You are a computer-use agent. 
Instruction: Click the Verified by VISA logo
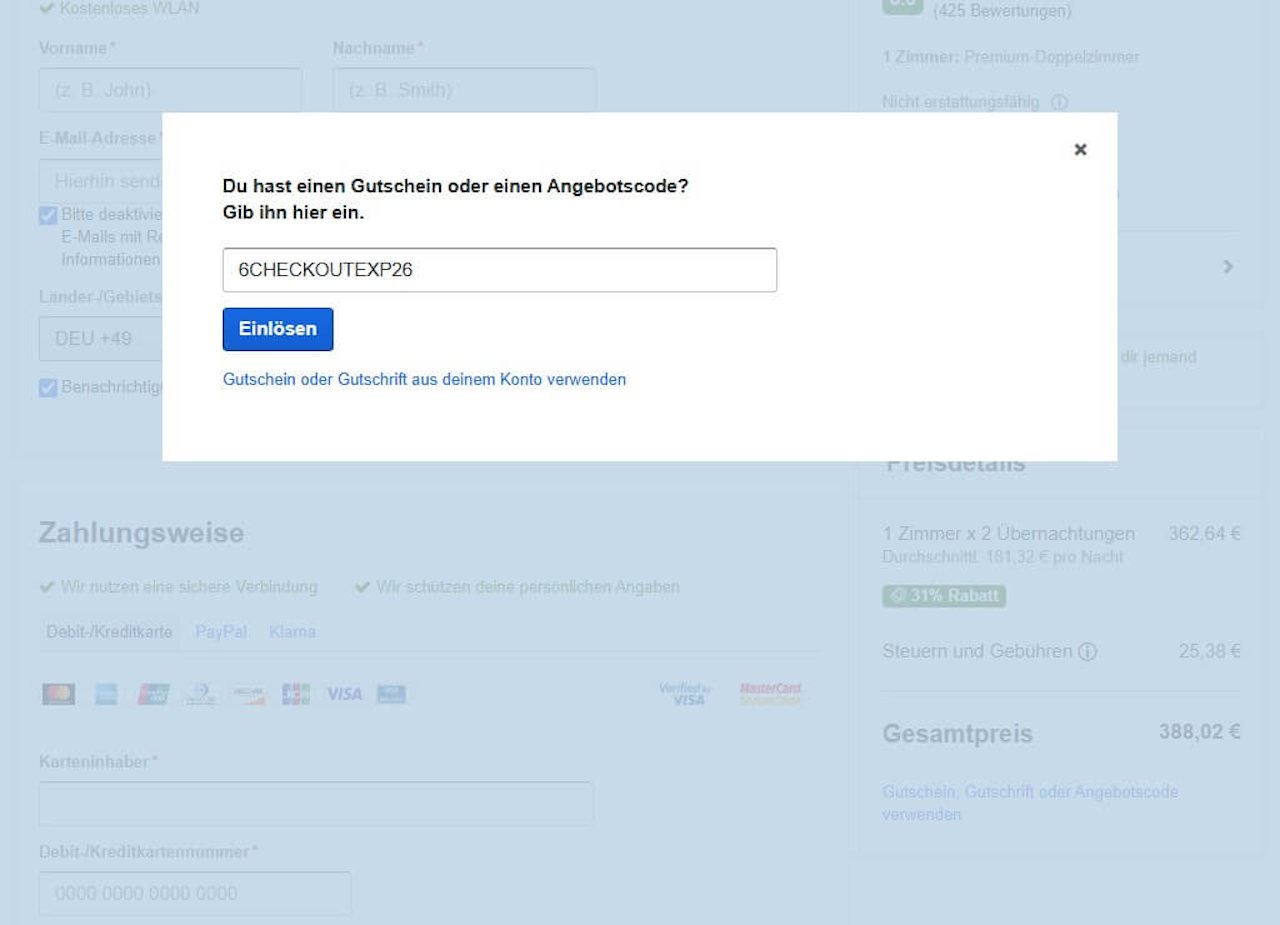(685, 694)
